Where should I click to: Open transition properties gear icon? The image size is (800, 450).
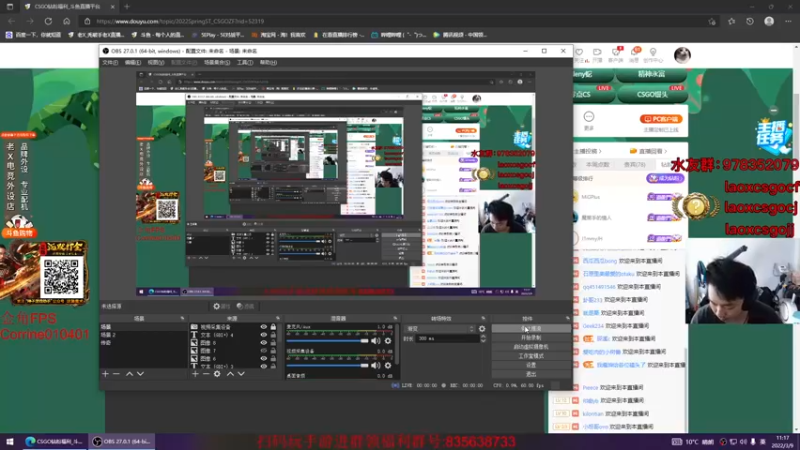click(x=482, y=329)
